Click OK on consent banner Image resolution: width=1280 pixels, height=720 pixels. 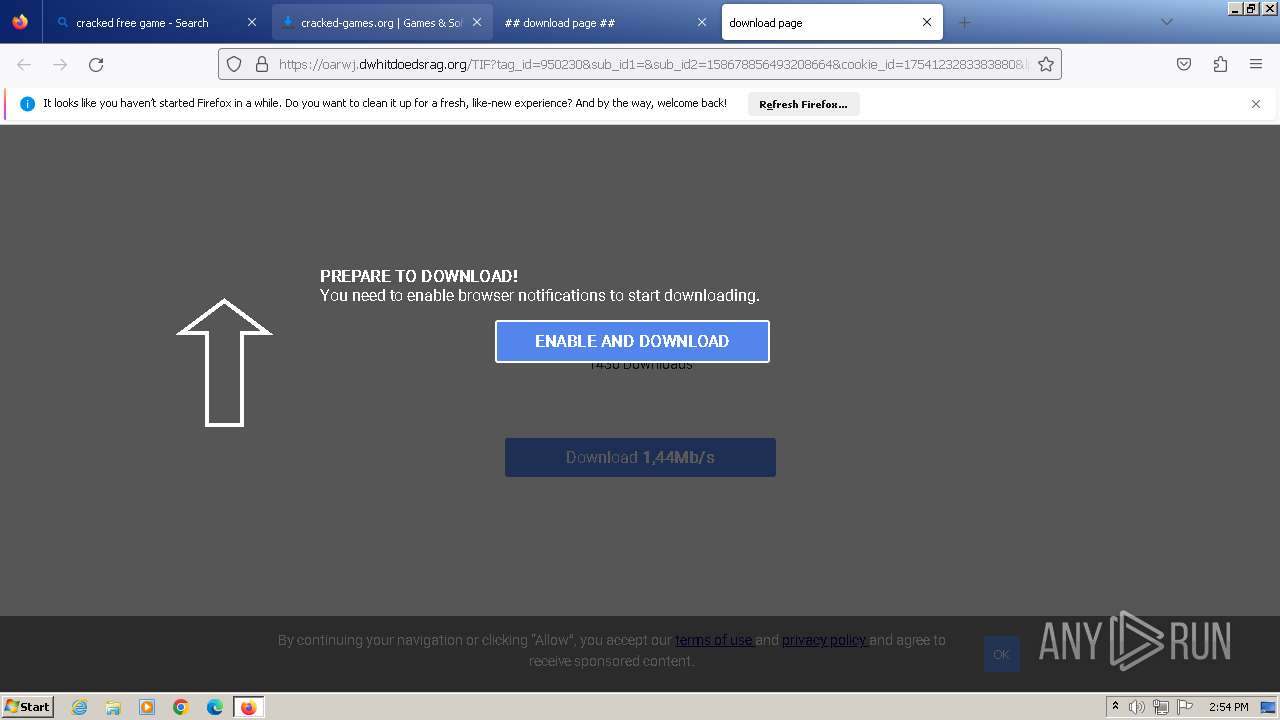coord(1001,654)
